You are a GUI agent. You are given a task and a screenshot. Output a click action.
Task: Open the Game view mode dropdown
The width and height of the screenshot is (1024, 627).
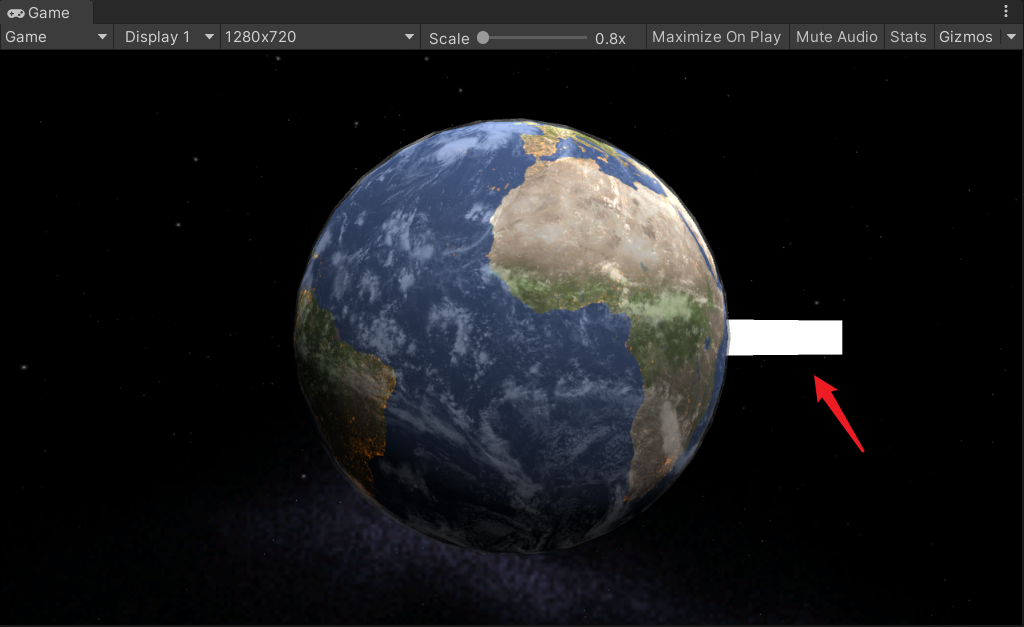pyautogui.click(x=56, y=37)
